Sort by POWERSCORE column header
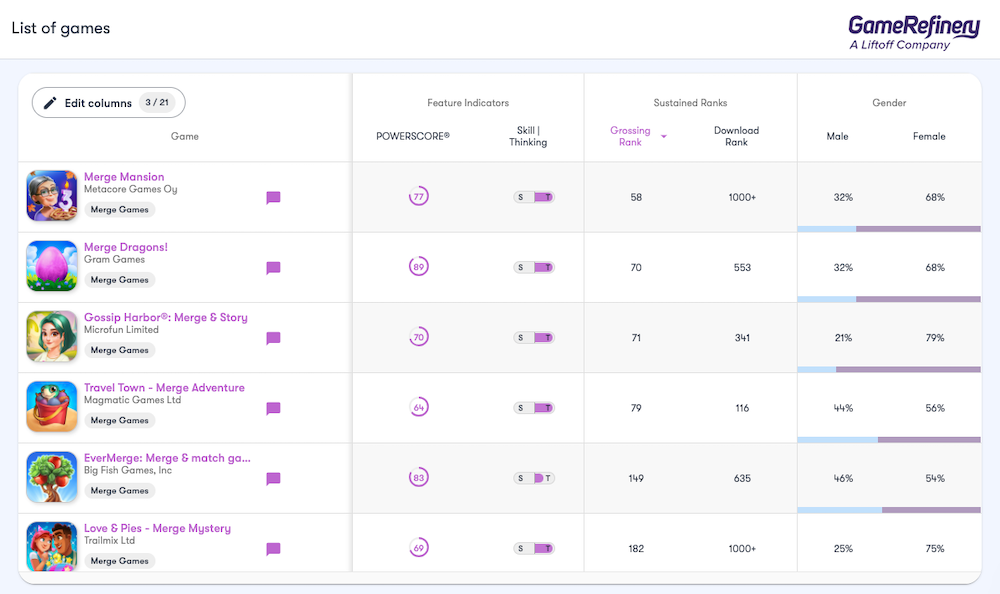 point(413,136)
